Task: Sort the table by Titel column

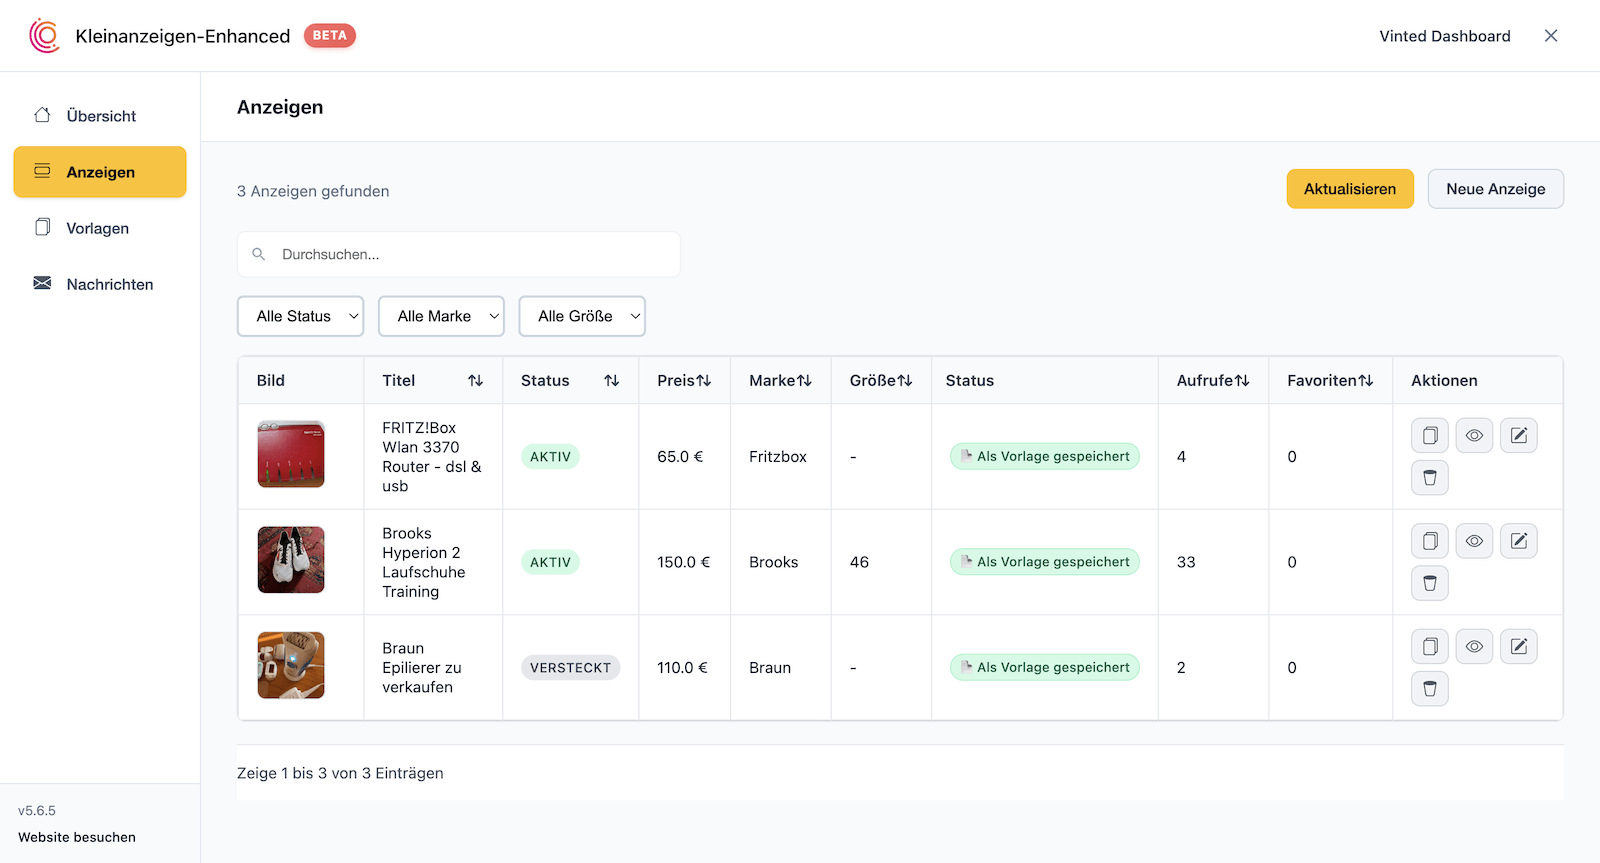Action: 475,381
